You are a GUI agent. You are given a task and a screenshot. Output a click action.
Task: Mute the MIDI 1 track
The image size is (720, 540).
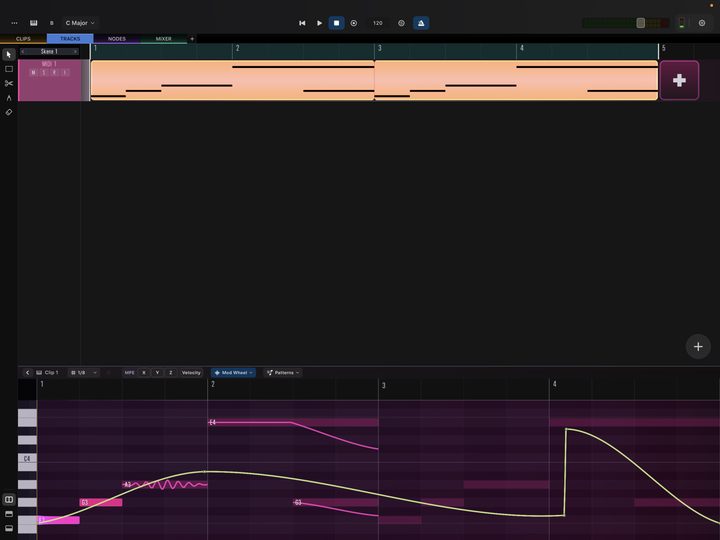pos(33,73)
